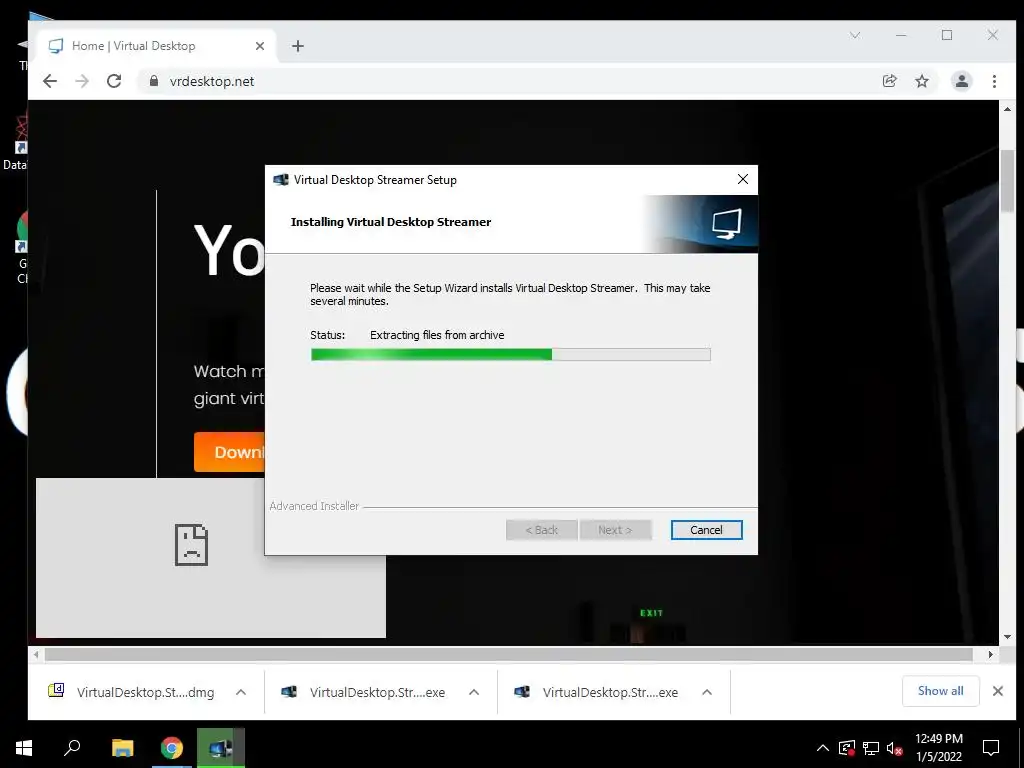Click the horizontal scrollbar of the page
1024x768 pixels.
click(x=508, y=654)
